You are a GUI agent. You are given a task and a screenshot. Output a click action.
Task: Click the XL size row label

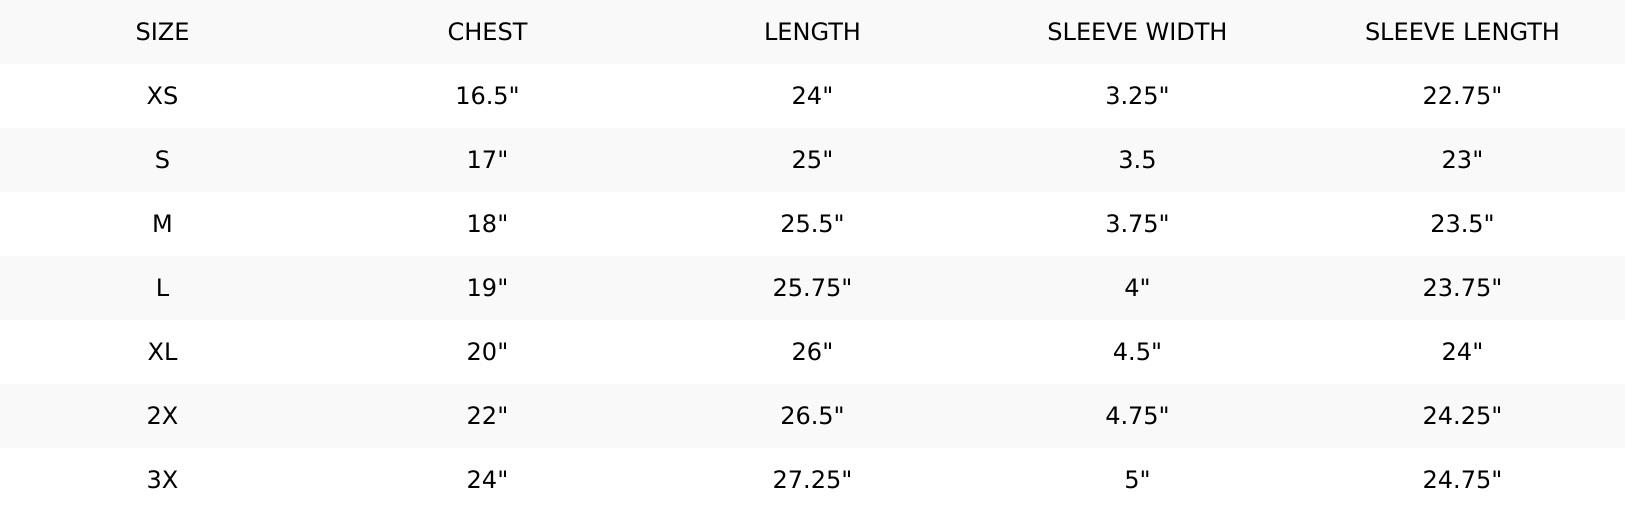click(x=162, y=352)
